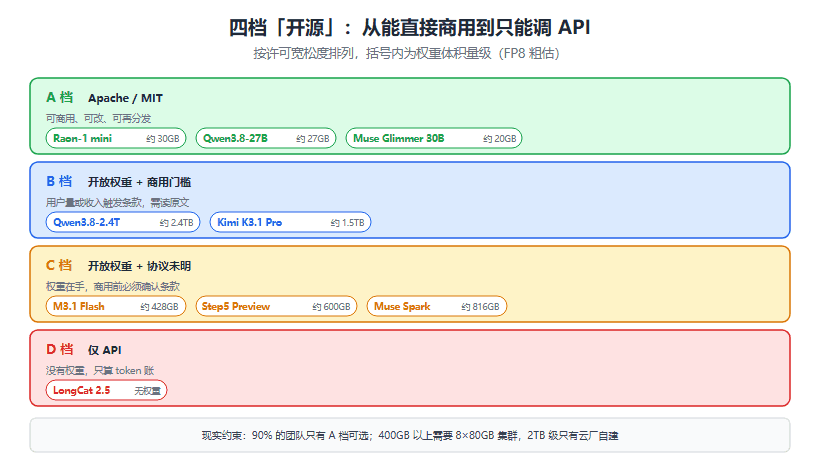
Task: Click the Muse Glimmer 30B chip
Action: 434,139
